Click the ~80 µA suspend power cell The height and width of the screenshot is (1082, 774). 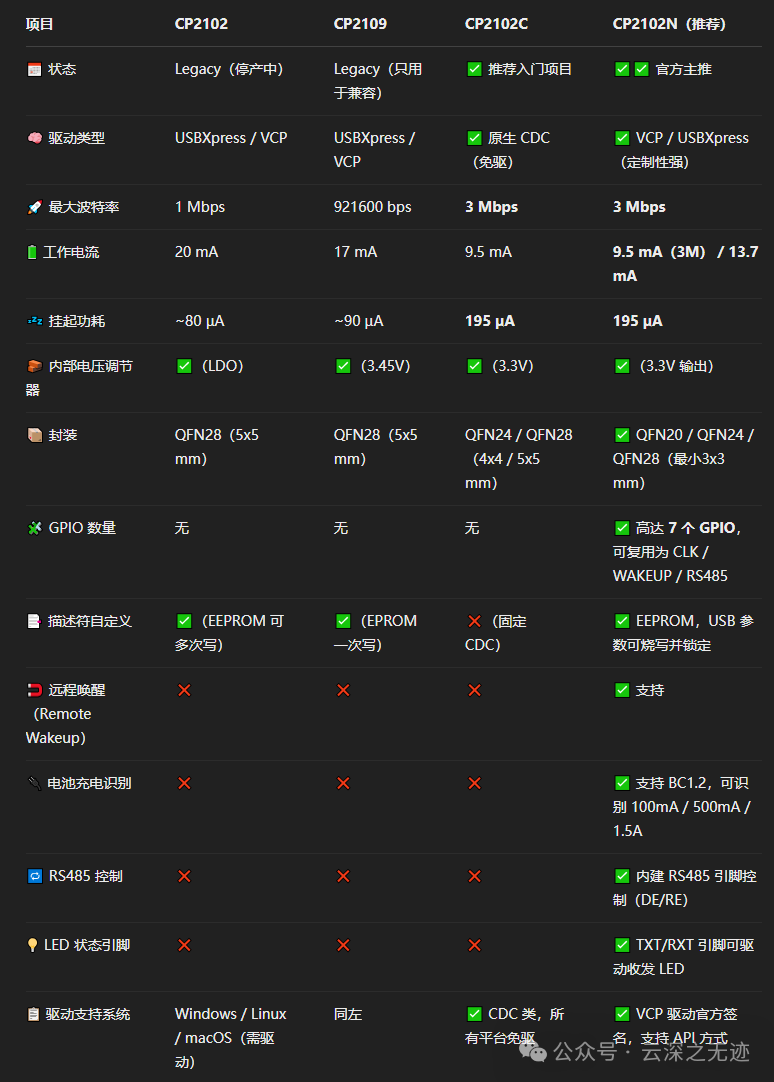coord(199,321)
